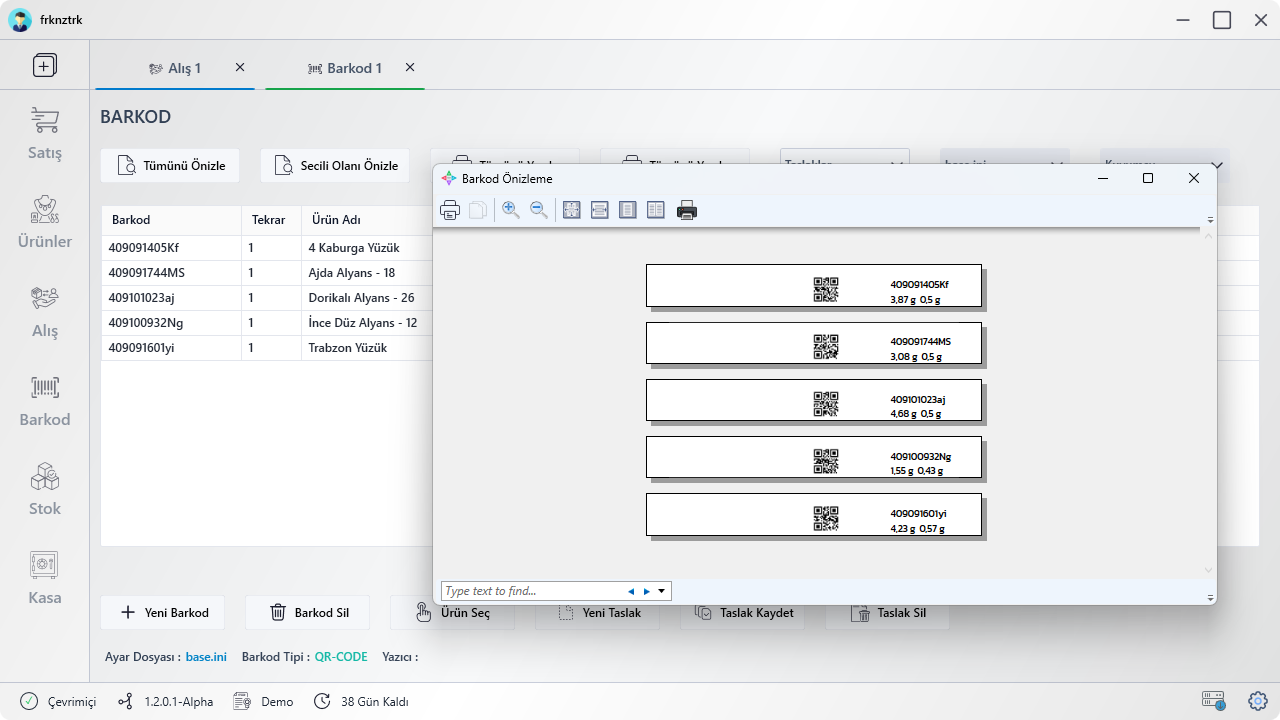
Task: Open the Stok sidebar section
Action: pos(45,489)
